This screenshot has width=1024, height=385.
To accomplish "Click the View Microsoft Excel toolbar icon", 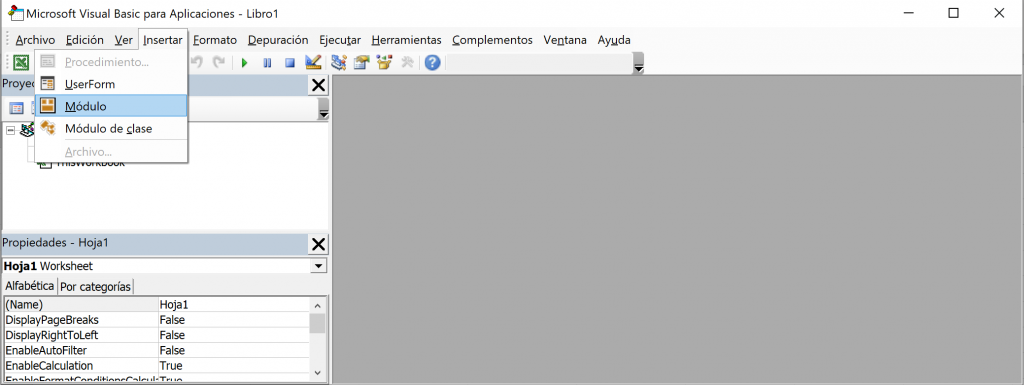I will tap(22, 63).
